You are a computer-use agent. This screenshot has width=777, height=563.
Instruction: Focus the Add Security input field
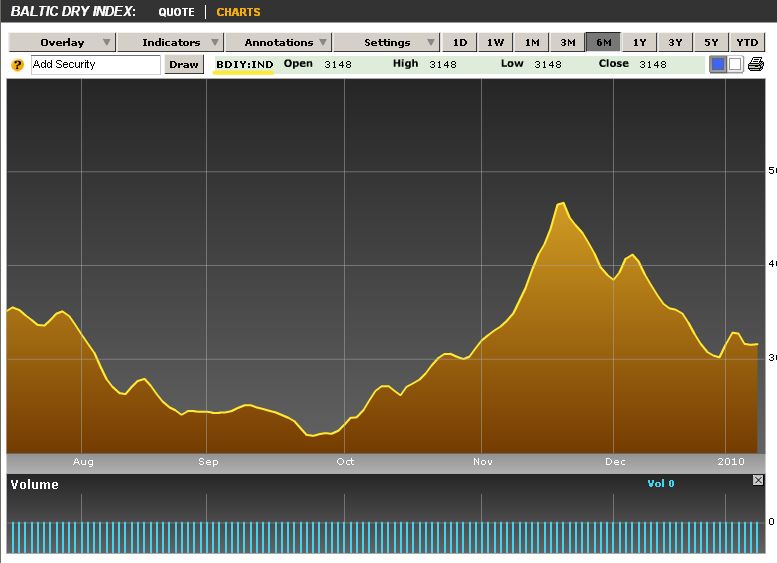click(96, 64)
